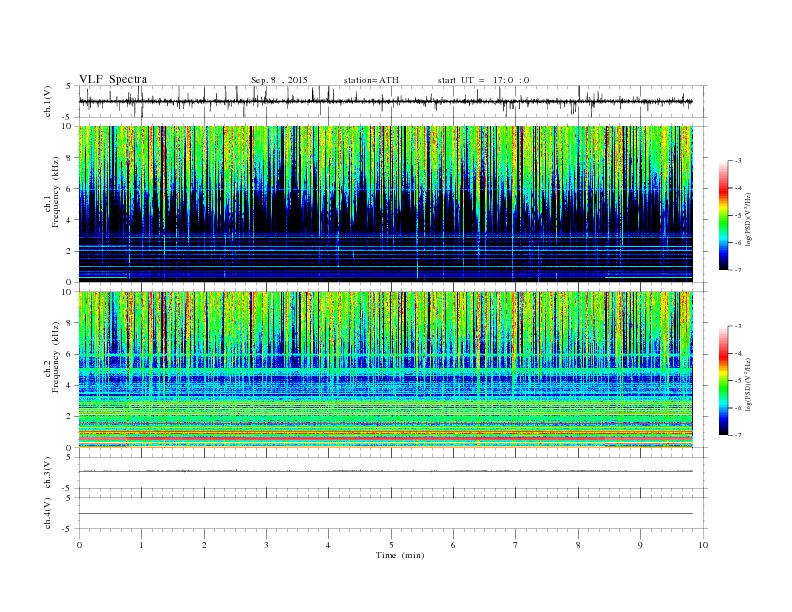
Task: Click the ch.4 flat voltage trace
Action: coord(386,514)
